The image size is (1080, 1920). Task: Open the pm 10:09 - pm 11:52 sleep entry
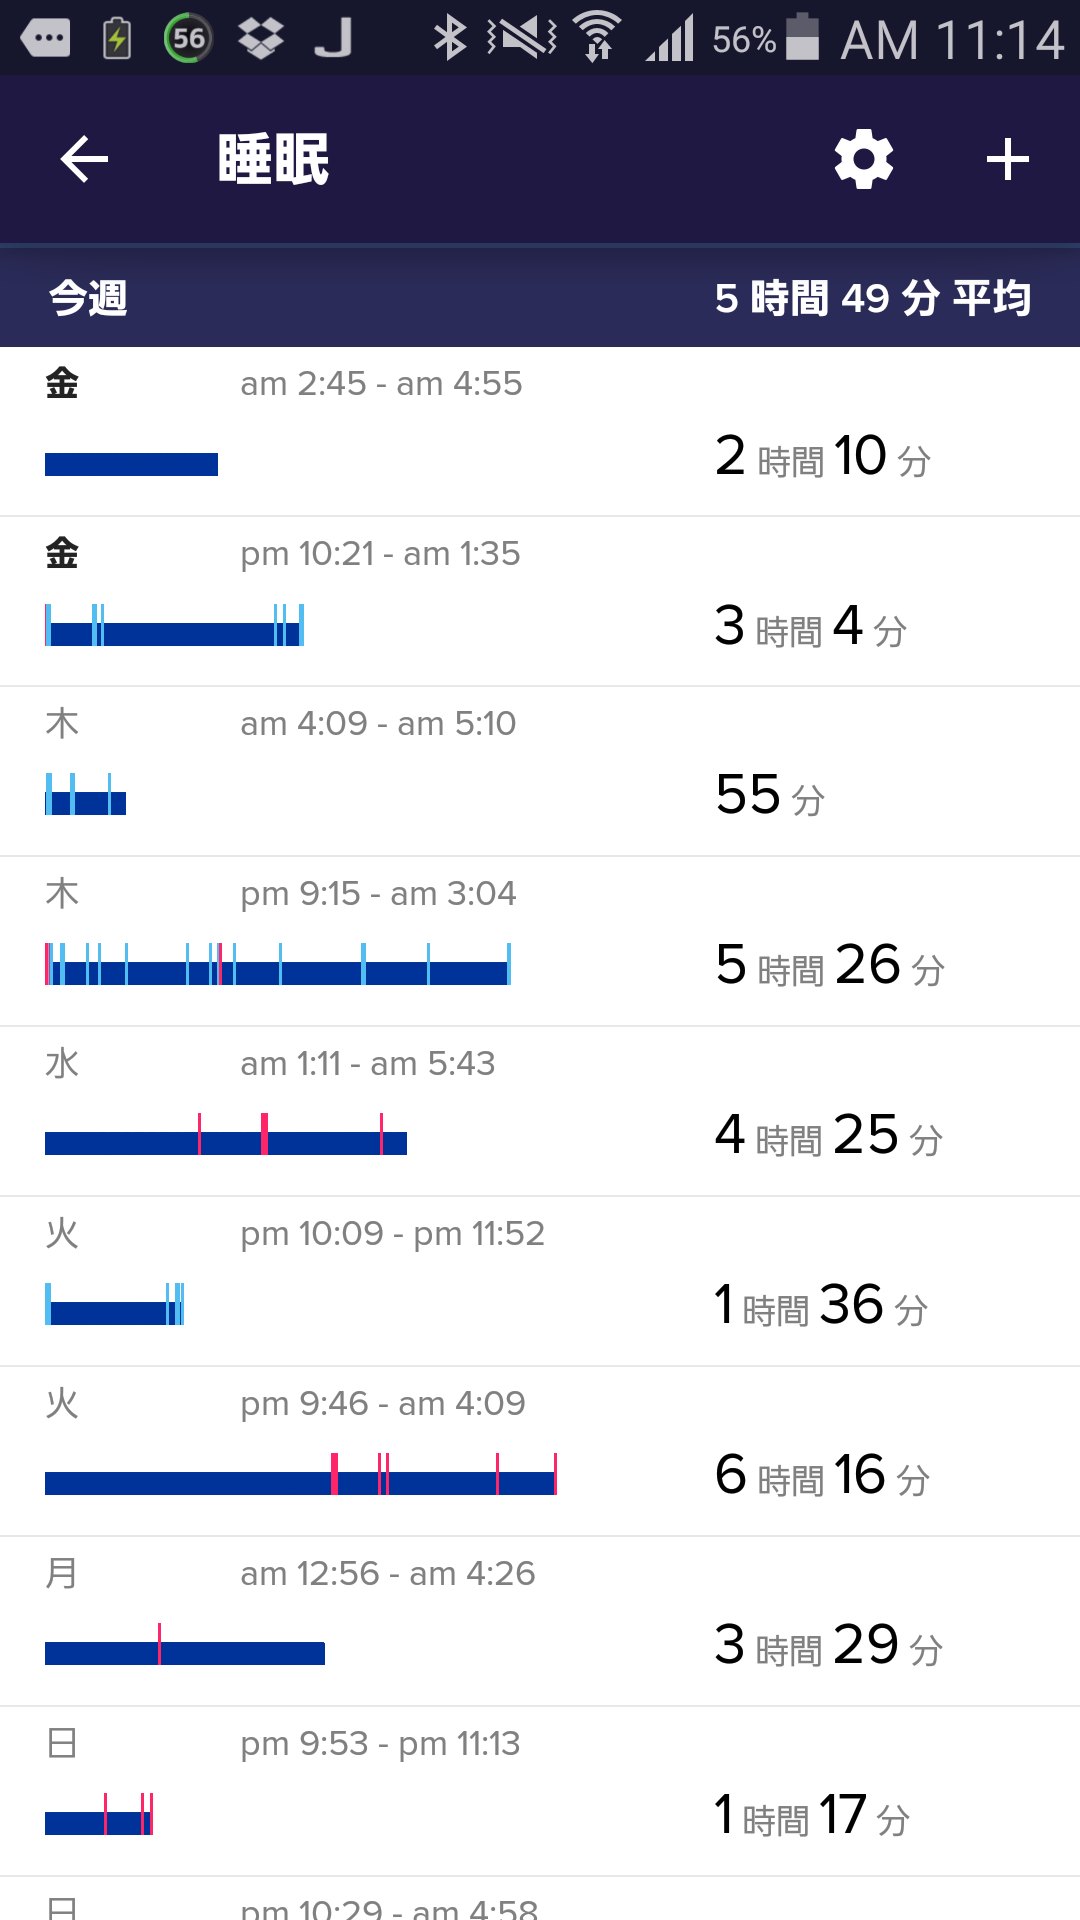(x=540, y=1282)
